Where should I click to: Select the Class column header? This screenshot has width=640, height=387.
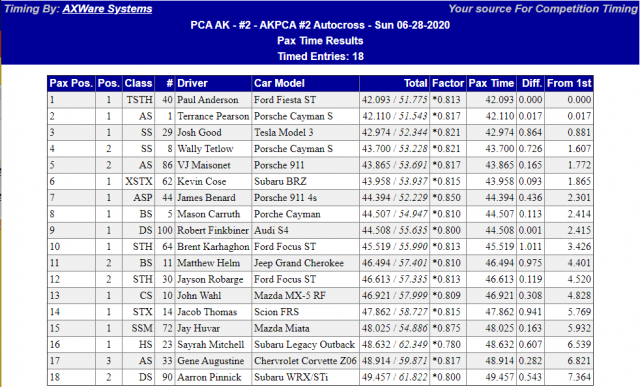(x=138, y=83)
